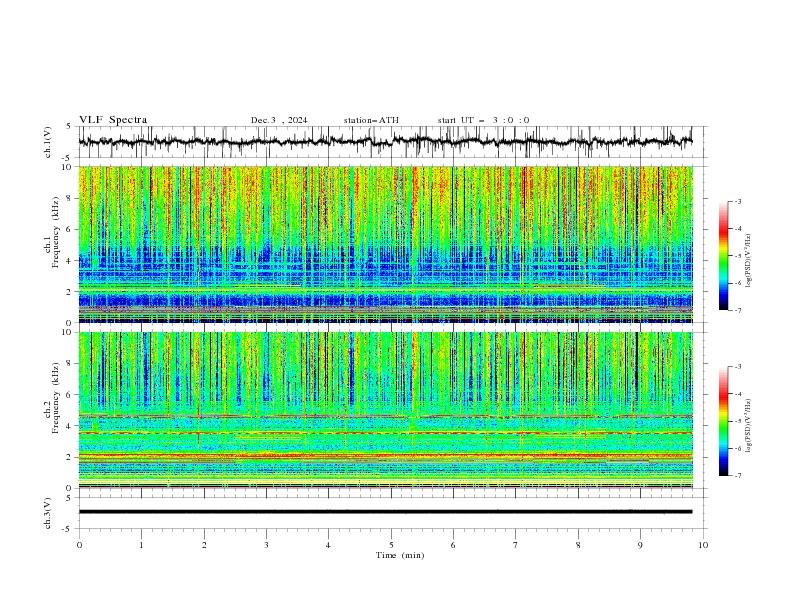Click the "-3" label on ch.1 color bar
Screen dimensions: 792x612
click(x=737, y=201)
